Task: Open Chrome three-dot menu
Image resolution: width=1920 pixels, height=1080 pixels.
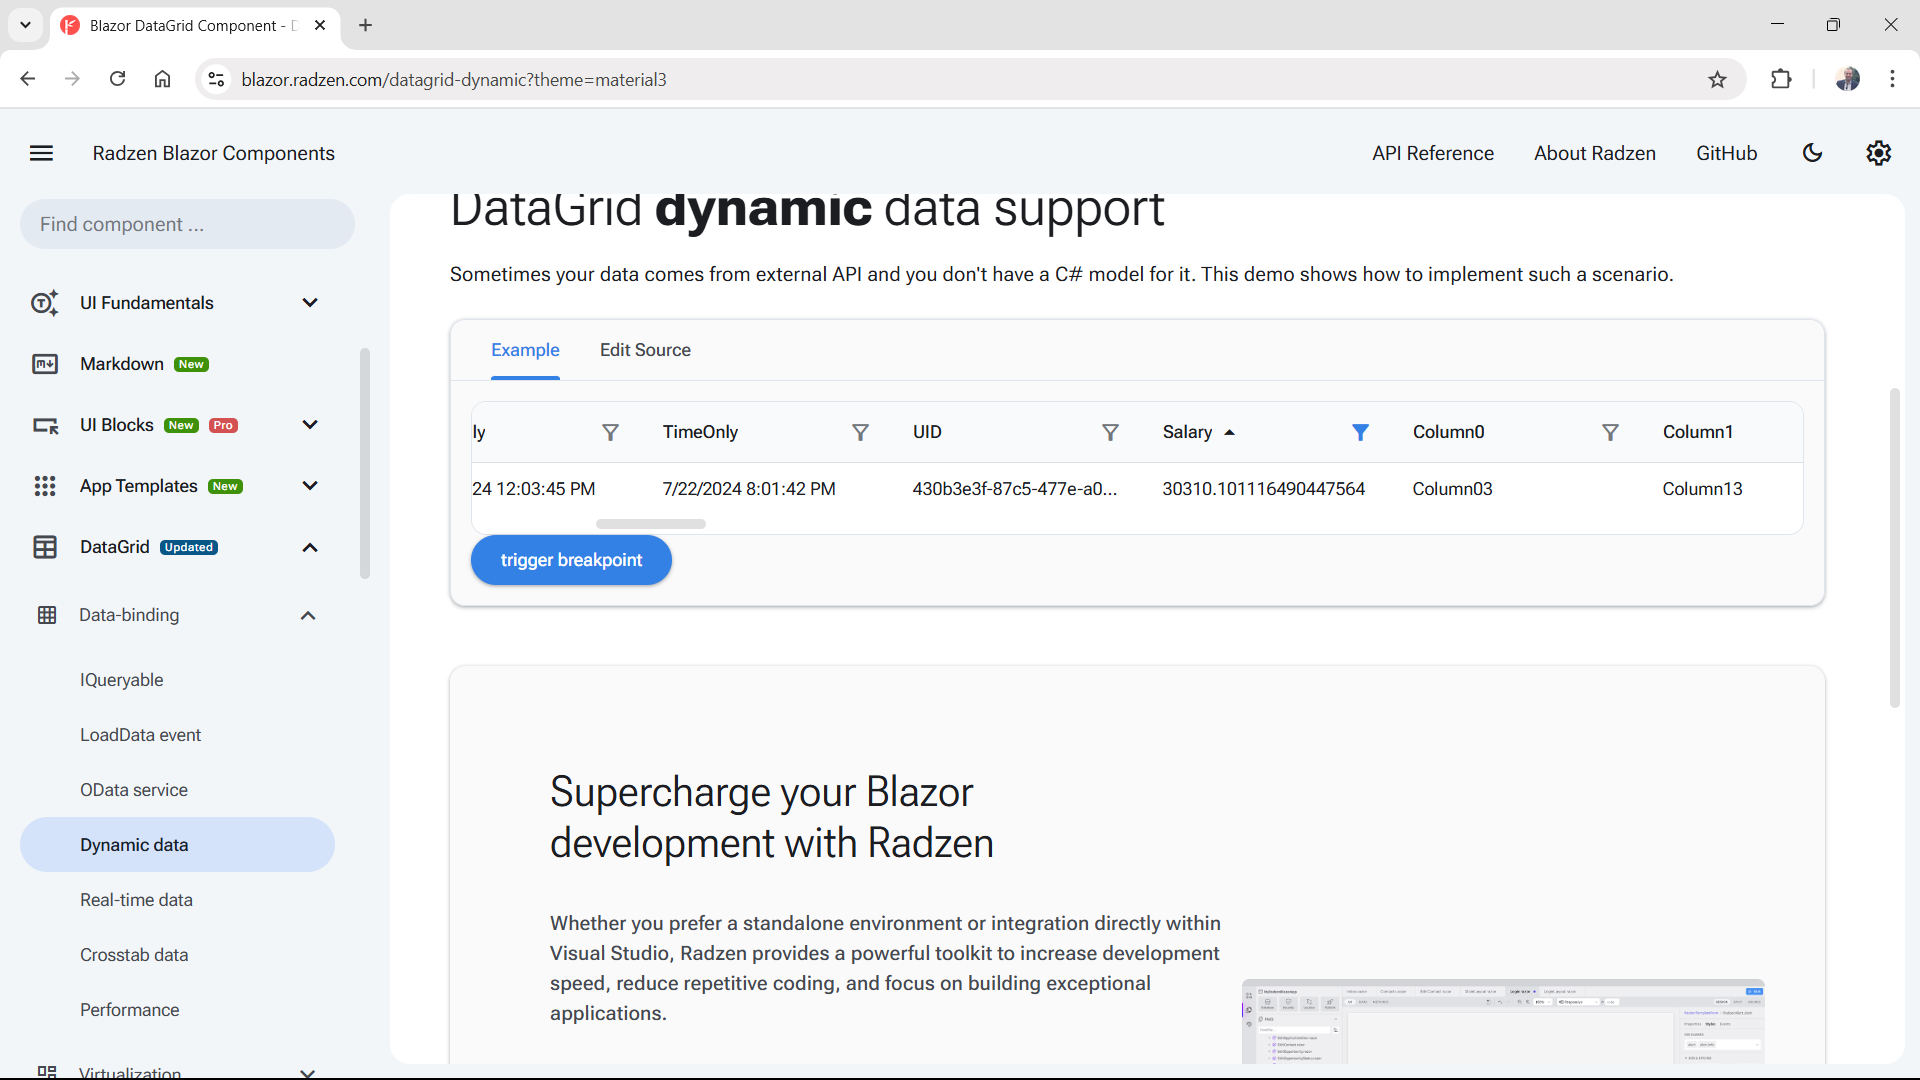Action: (1892, 79)
